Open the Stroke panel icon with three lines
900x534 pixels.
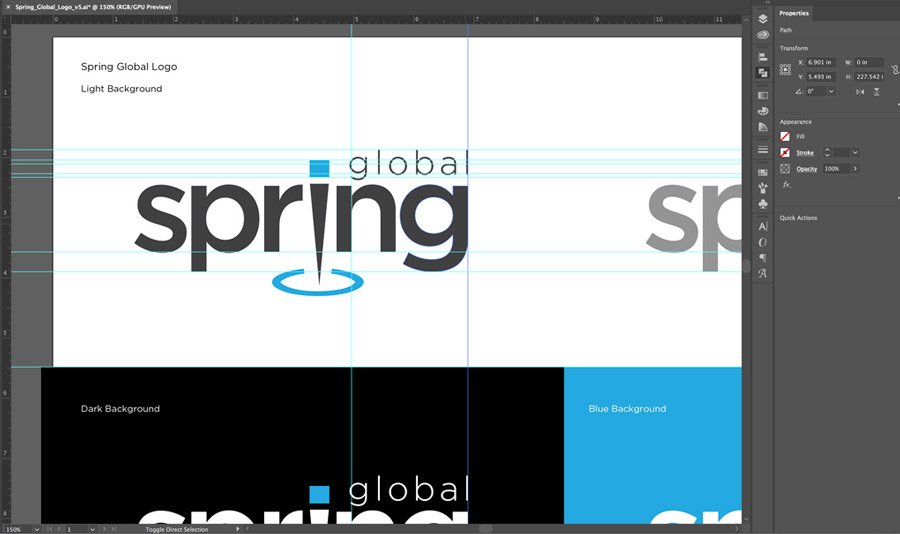point(763,149)
